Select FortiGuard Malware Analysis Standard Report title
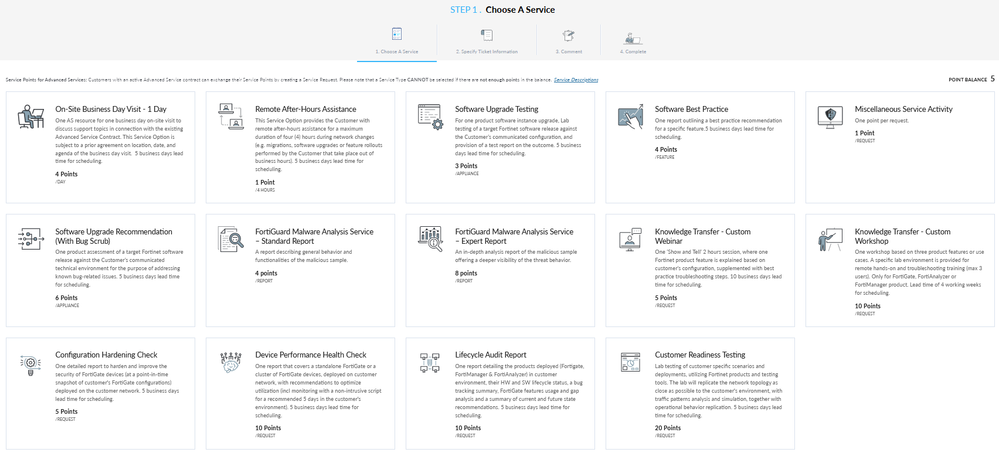Screen dimensions: 999x453 point(314,236)
